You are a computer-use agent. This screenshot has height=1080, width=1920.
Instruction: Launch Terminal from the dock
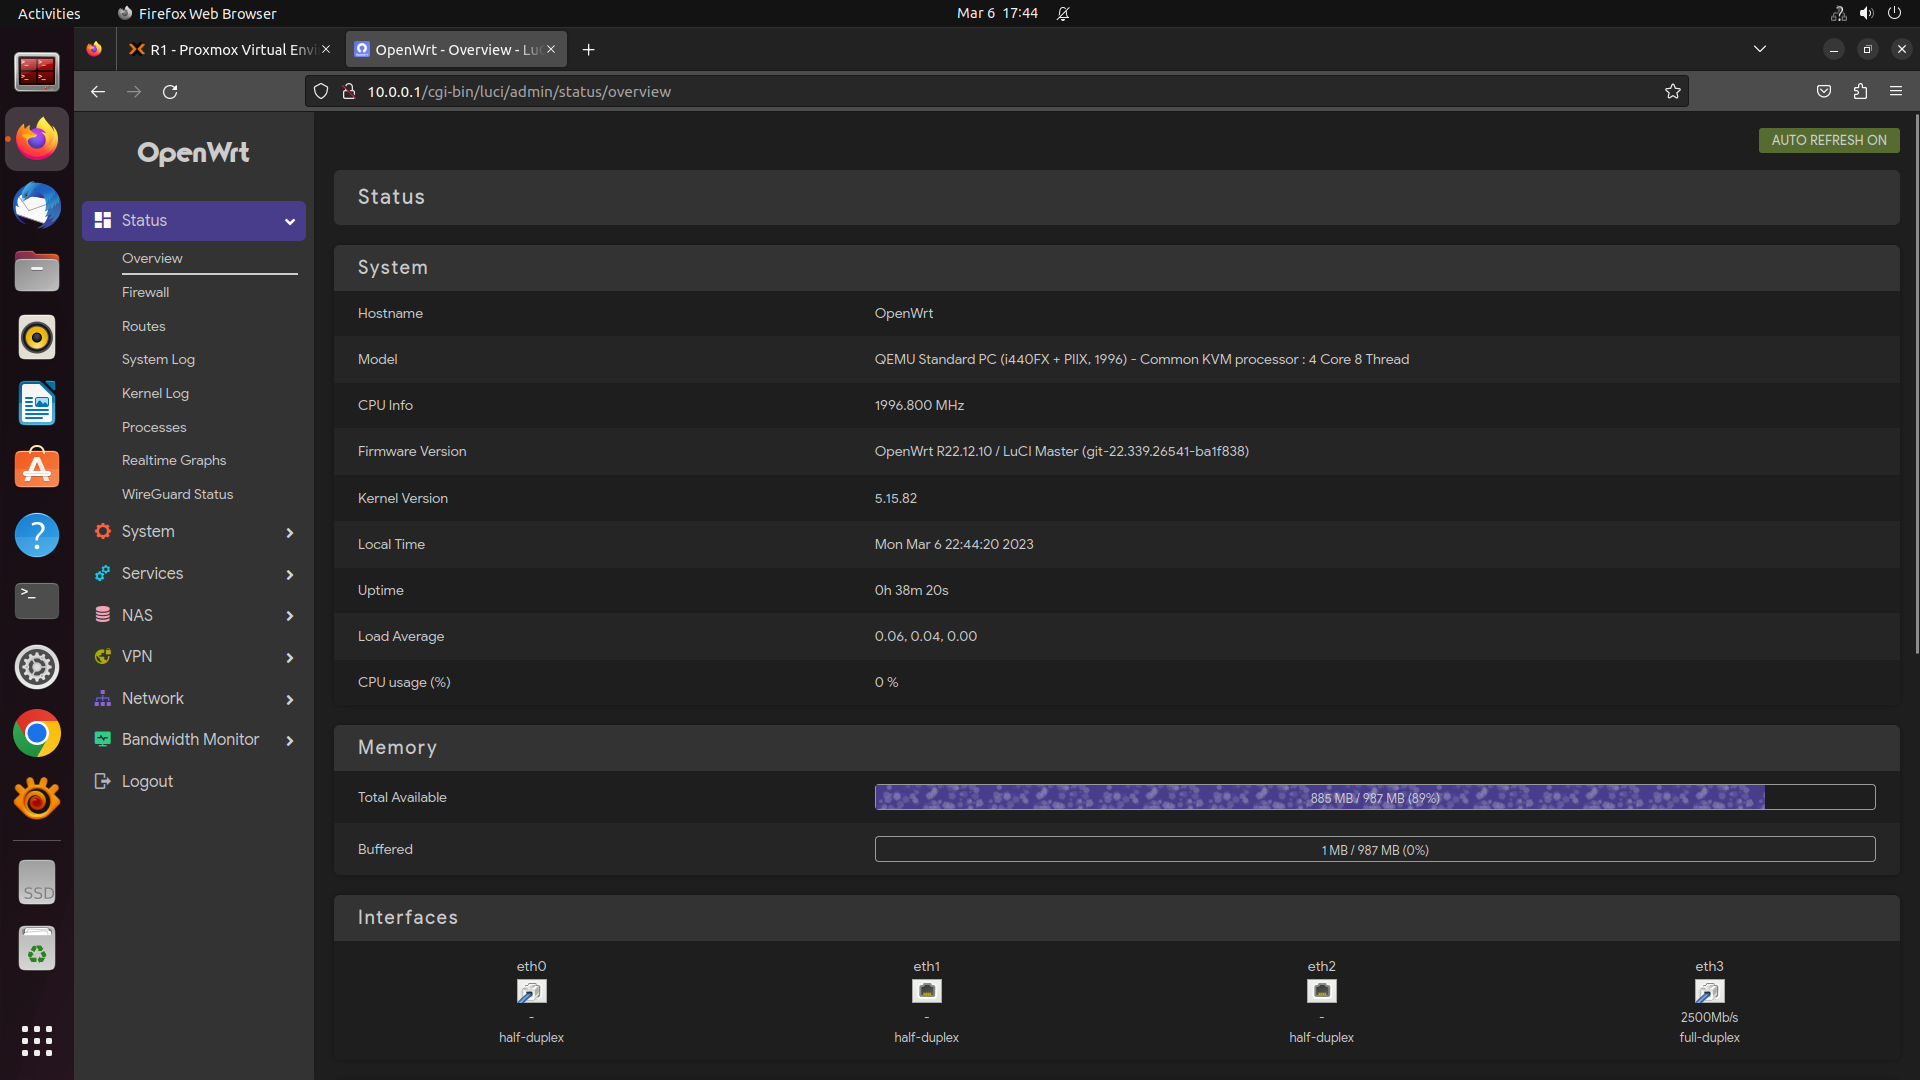(x=37, y=601)
